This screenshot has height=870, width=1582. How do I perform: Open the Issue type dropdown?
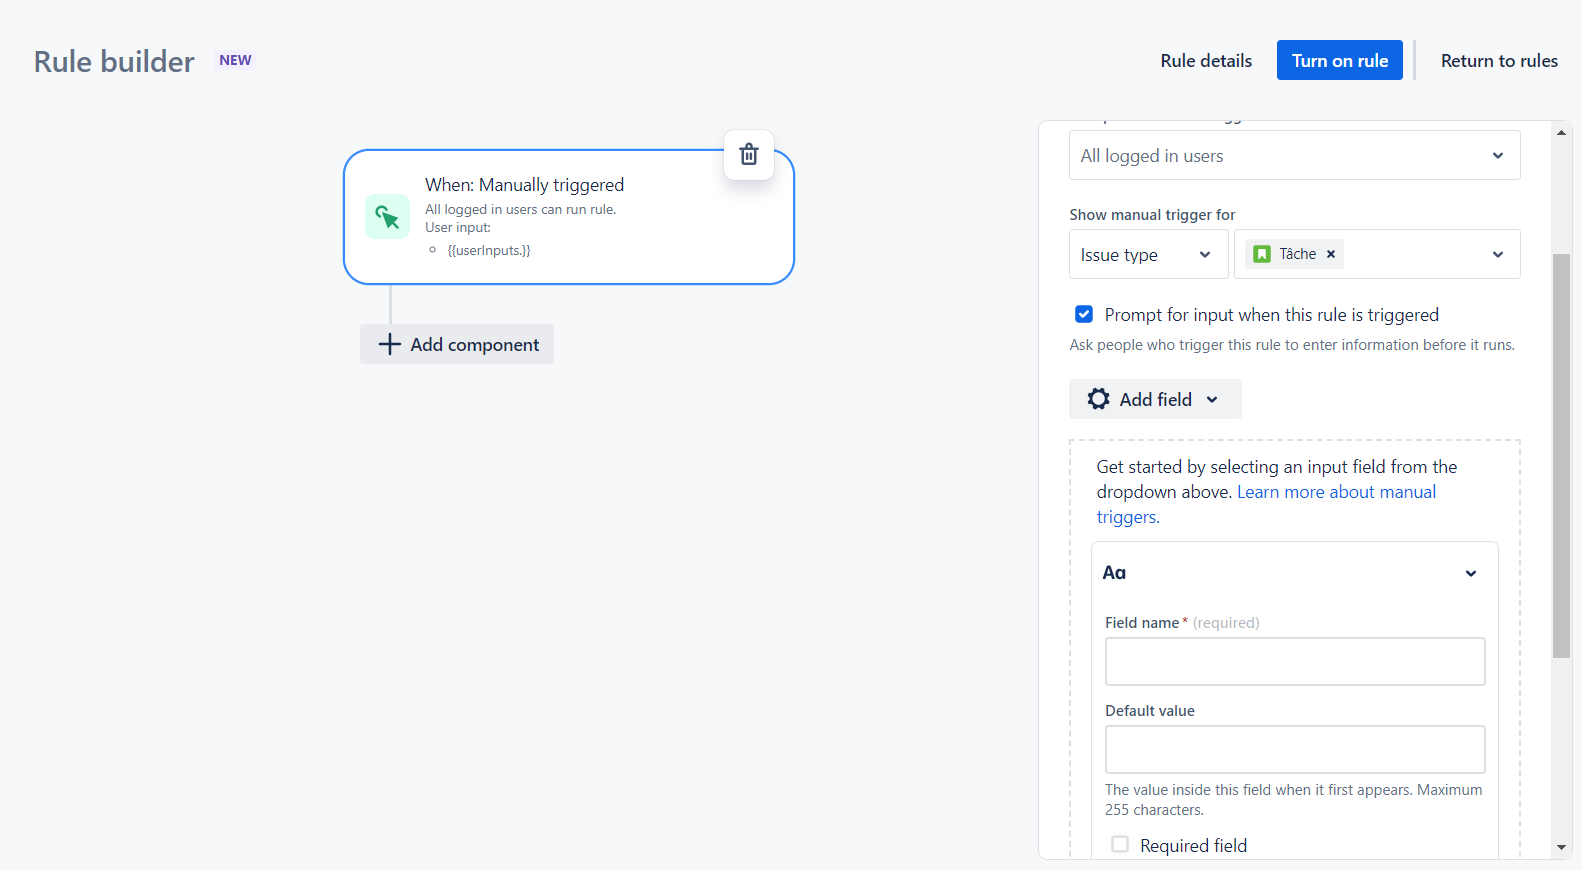1148,254
